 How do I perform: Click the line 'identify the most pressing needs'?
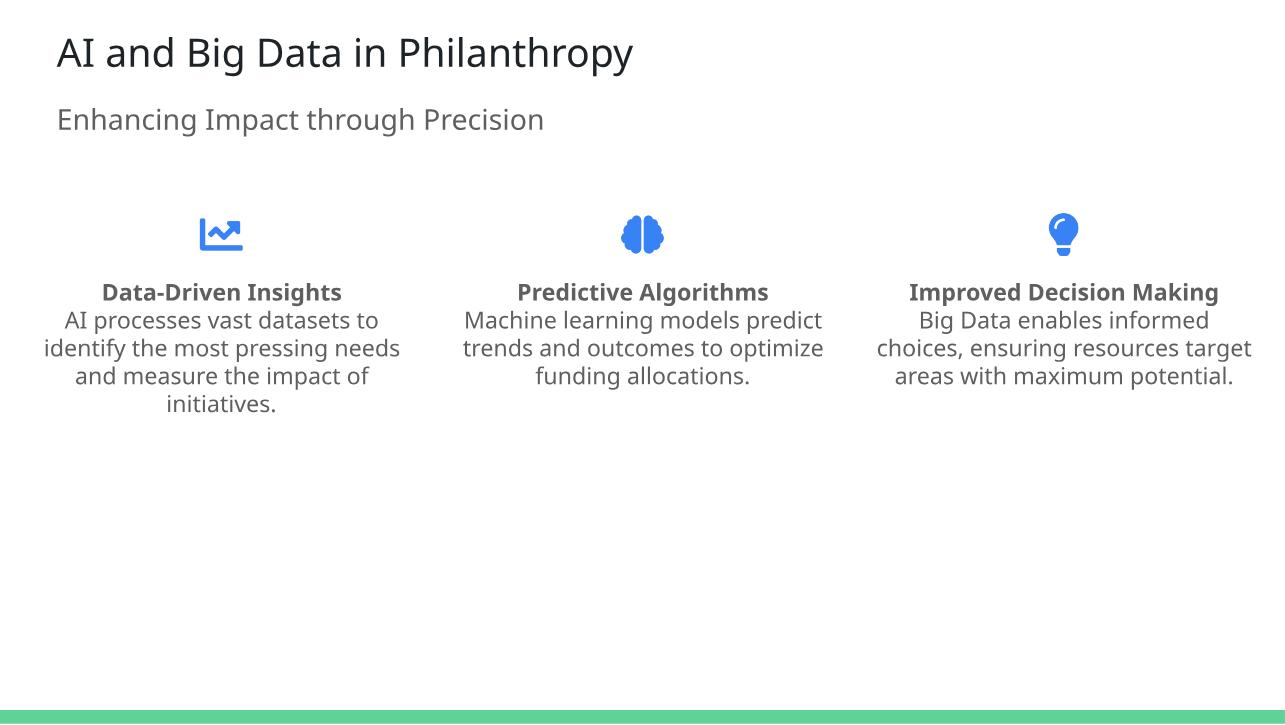click(221, 349)
